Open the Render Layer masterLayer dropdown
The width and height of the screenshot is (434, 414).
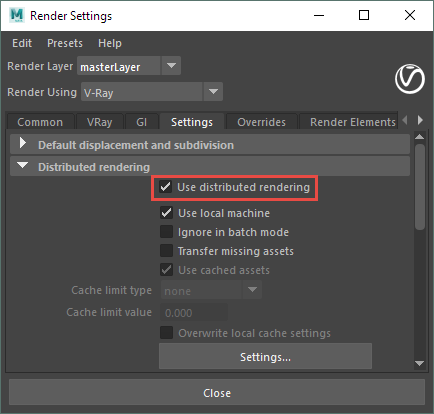tap(129, 66)
